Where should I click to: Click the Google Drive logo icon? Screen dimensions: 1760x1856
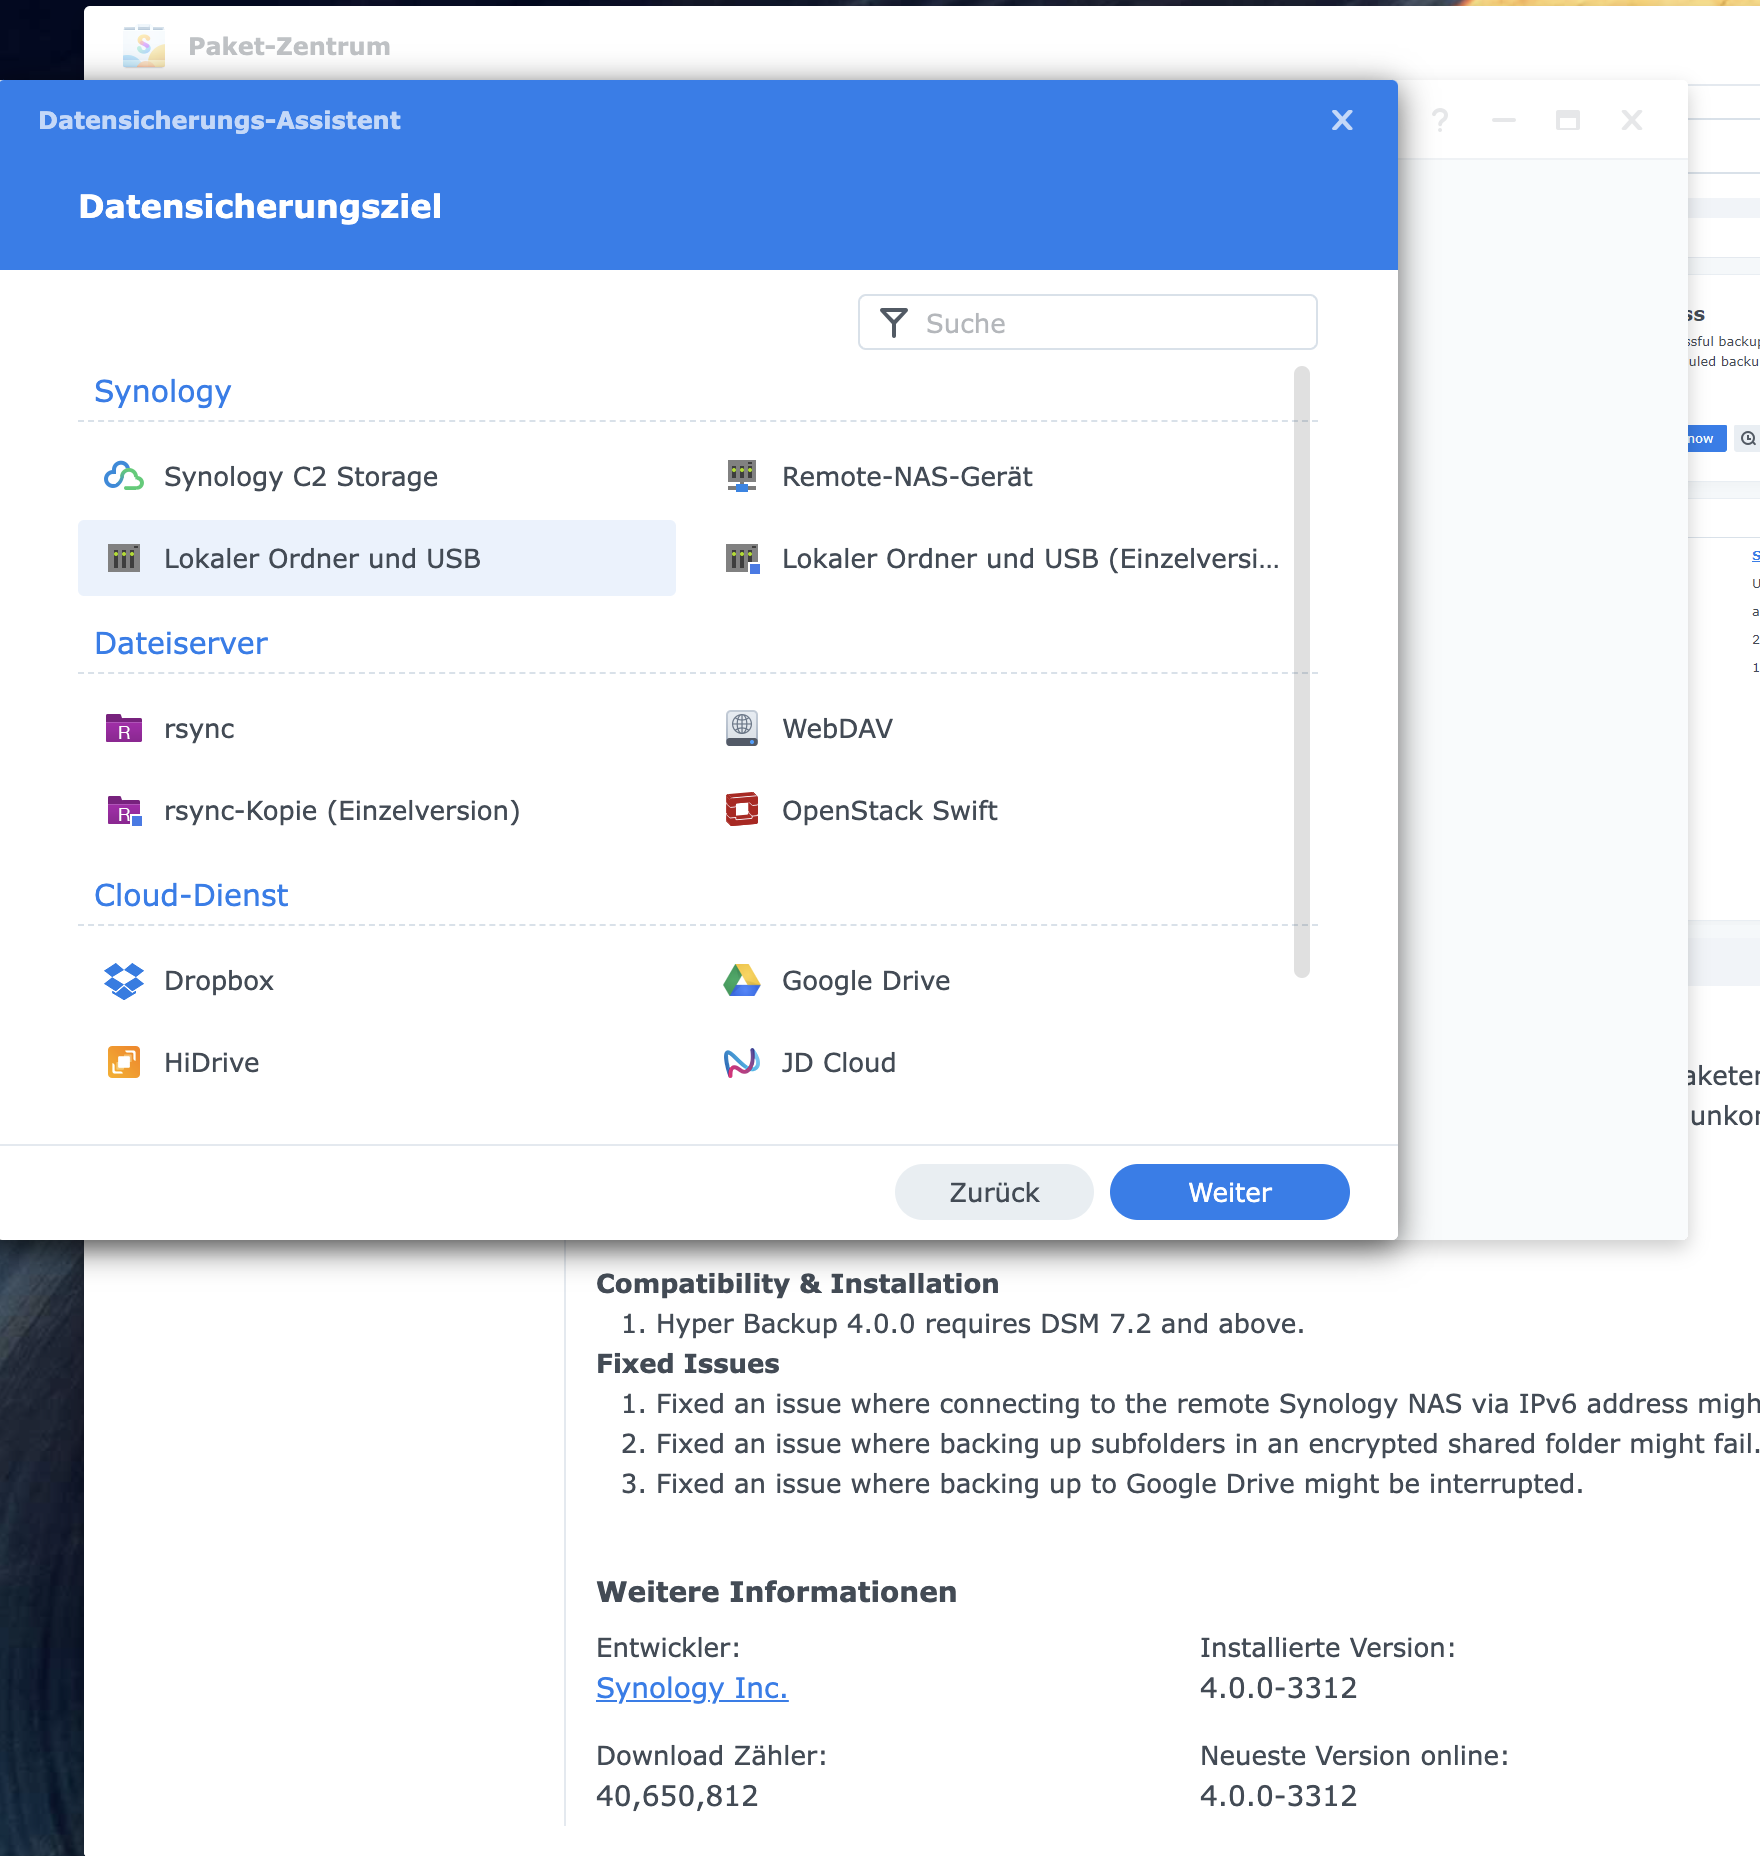(x=742, y=980)
